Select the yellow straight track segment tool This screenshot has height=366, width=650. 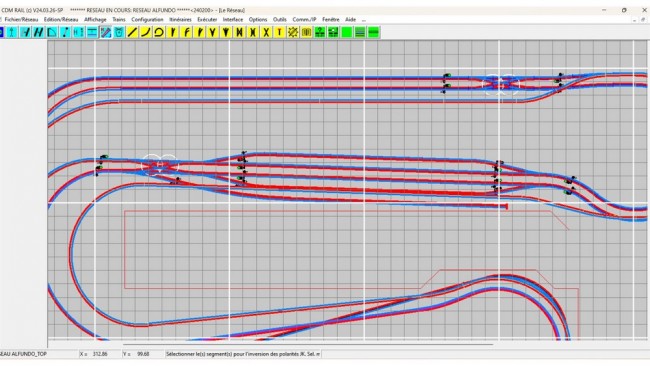[x=132, y=32]
